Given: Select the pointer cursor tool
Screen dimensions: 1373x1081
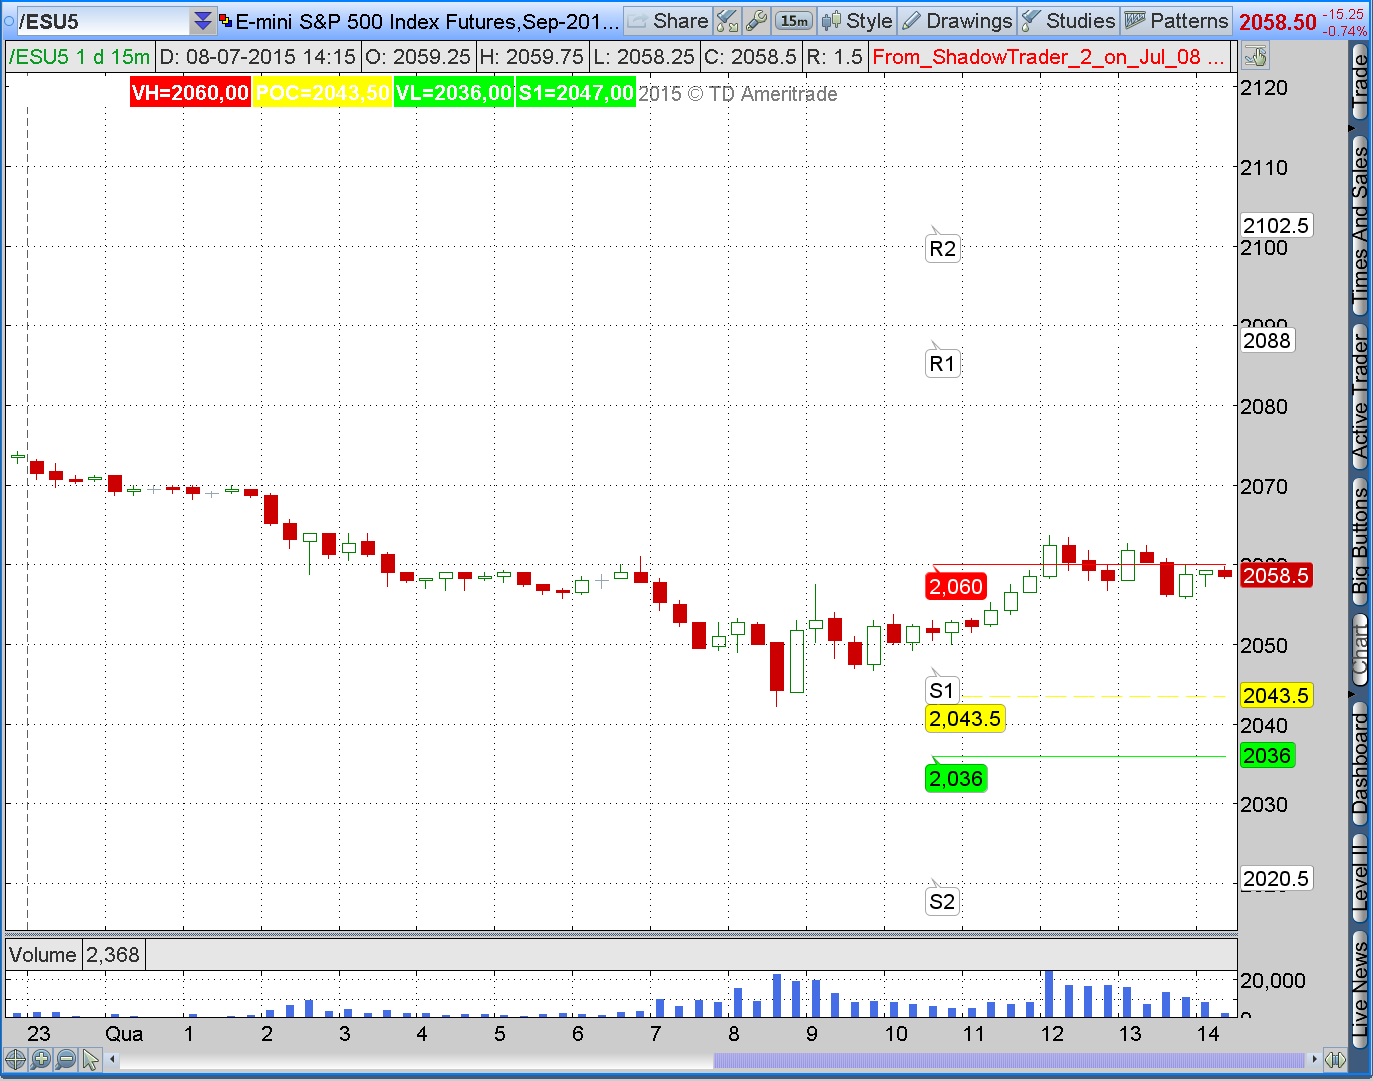Looking at the screenshot, I should [x=90, y=1059].
